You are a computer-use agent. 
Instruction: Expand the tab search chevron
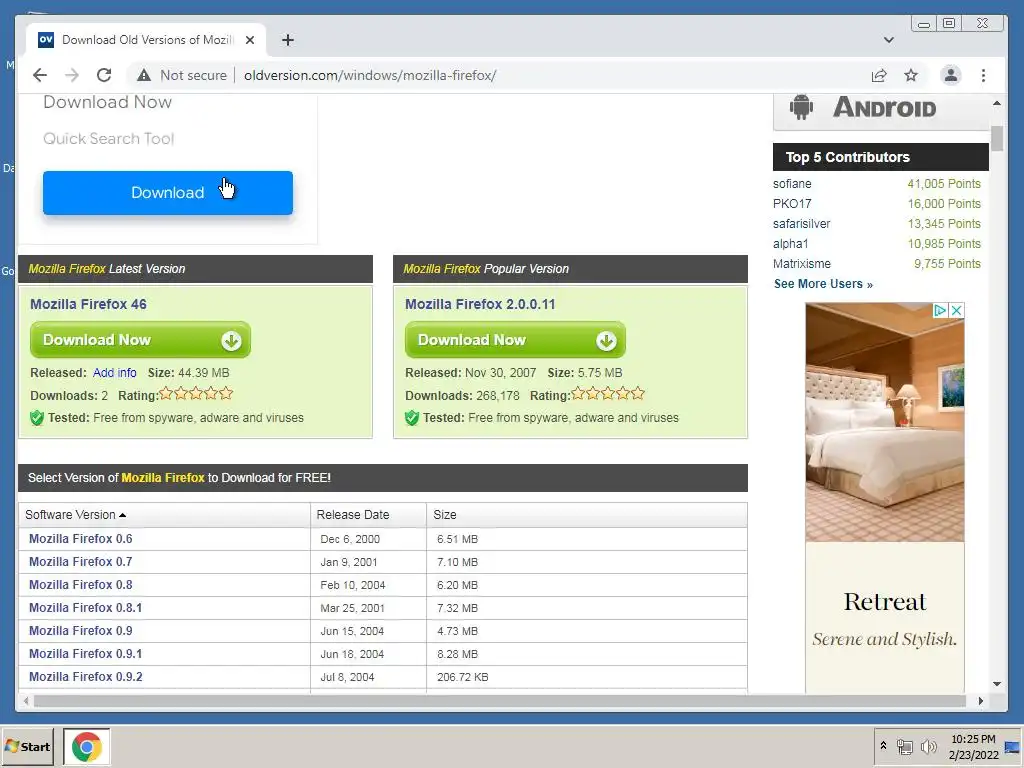click(889, 40)
